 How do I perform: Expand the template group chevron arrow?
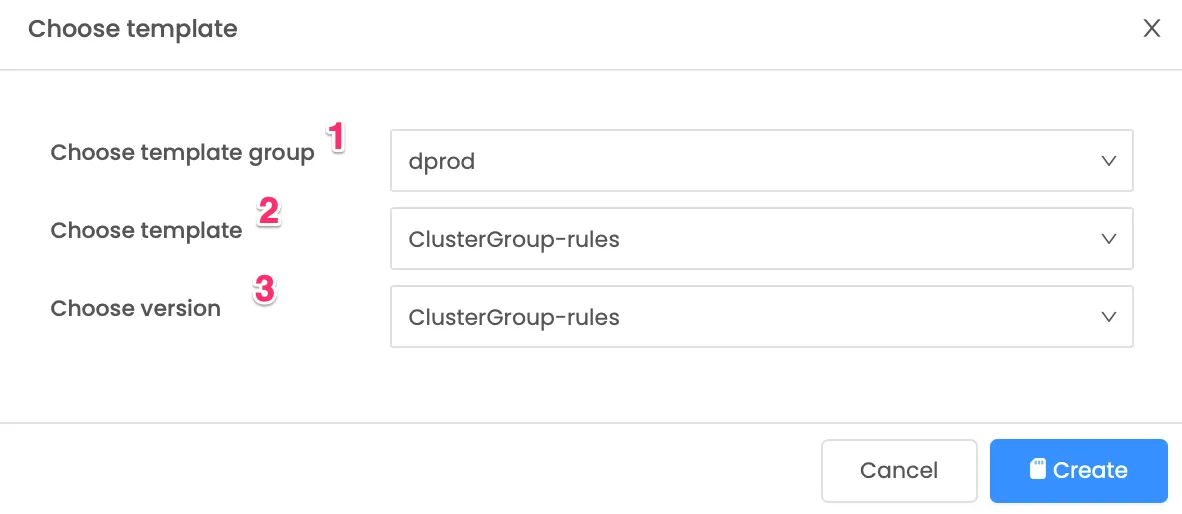click(x=1108, y=161)
